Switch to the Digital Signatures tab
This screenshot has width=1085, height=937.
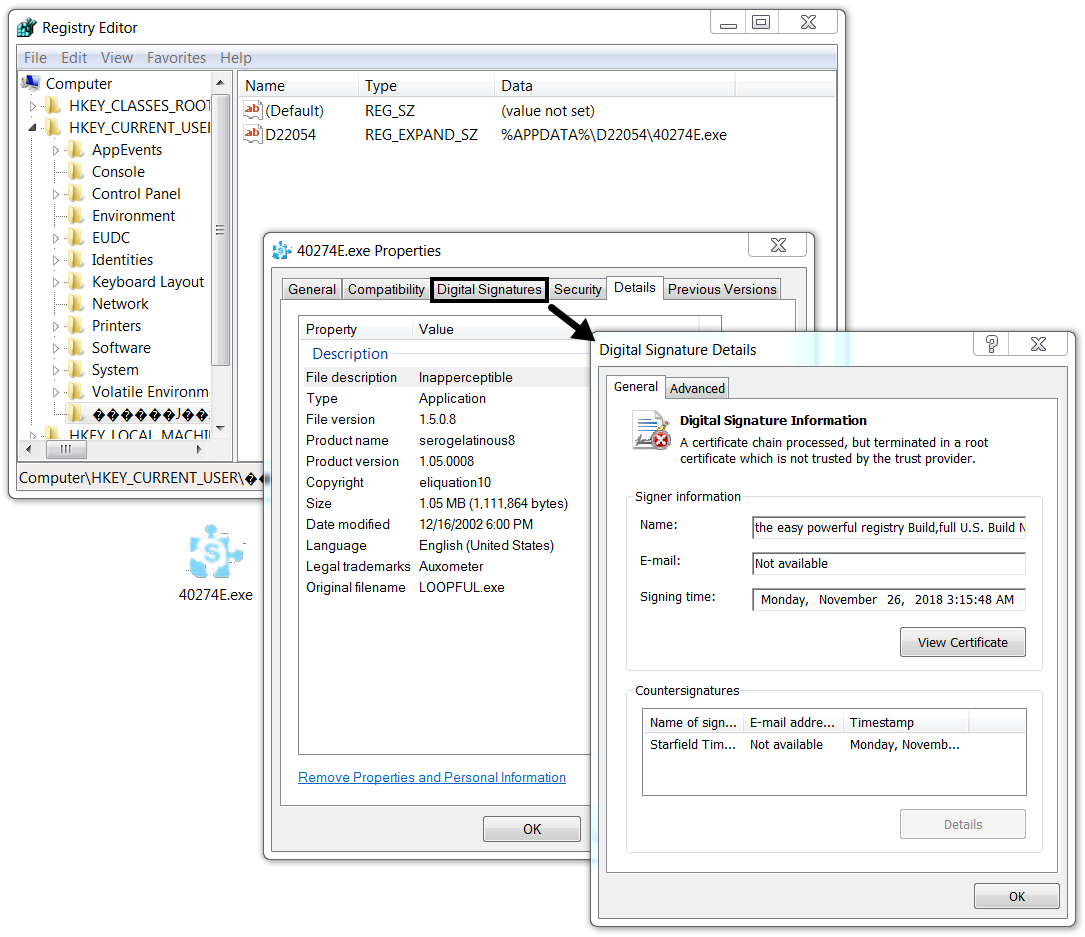tap(489, 289)
